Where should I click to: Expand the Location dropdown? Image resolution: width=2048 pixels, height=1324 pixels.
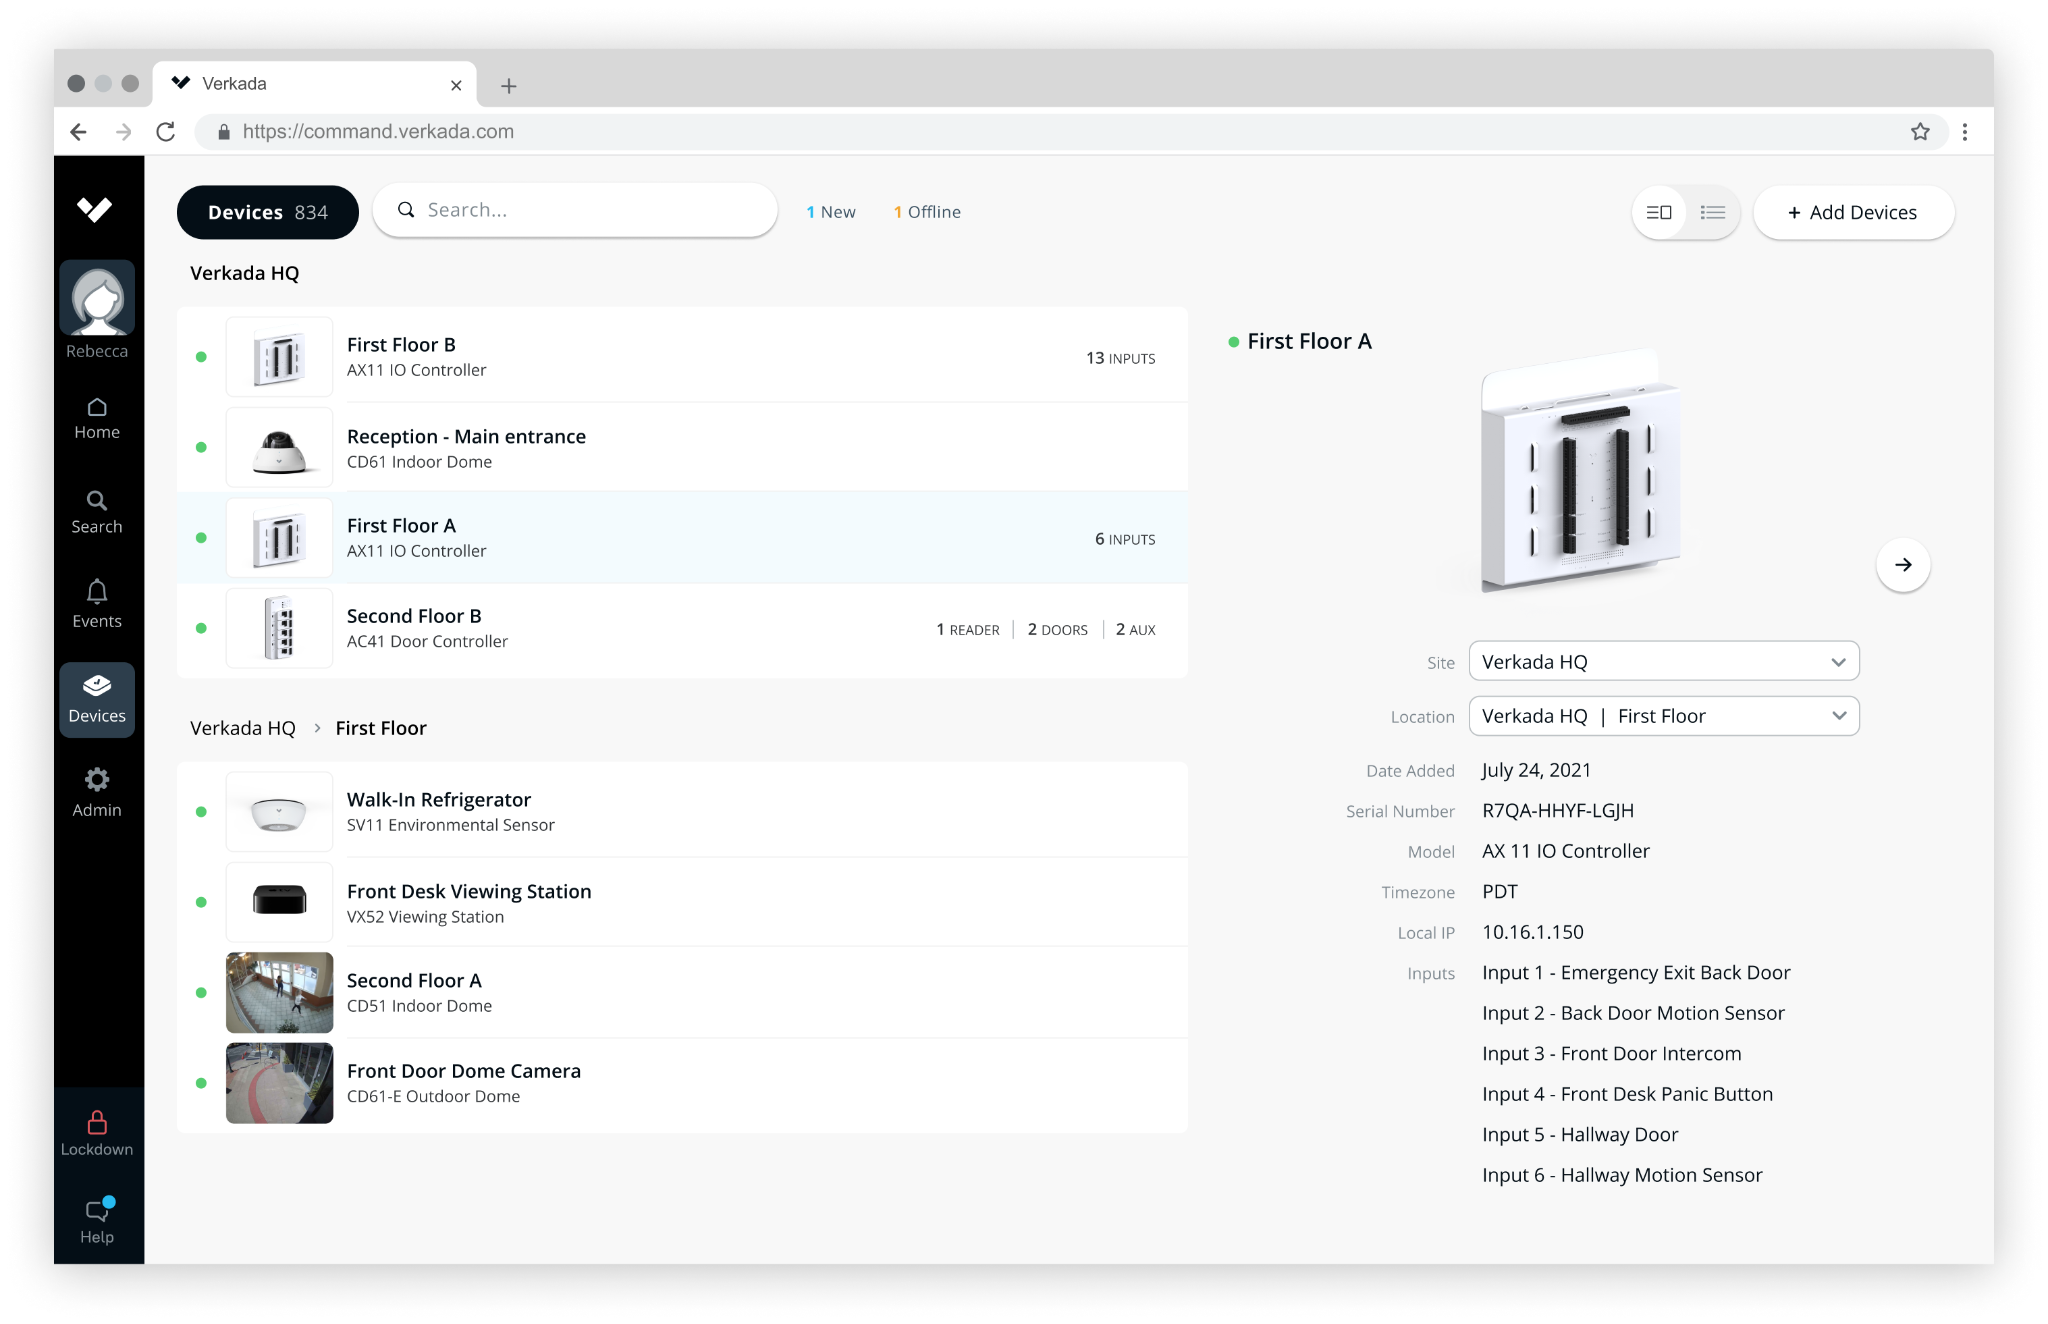click(1663, 716)
